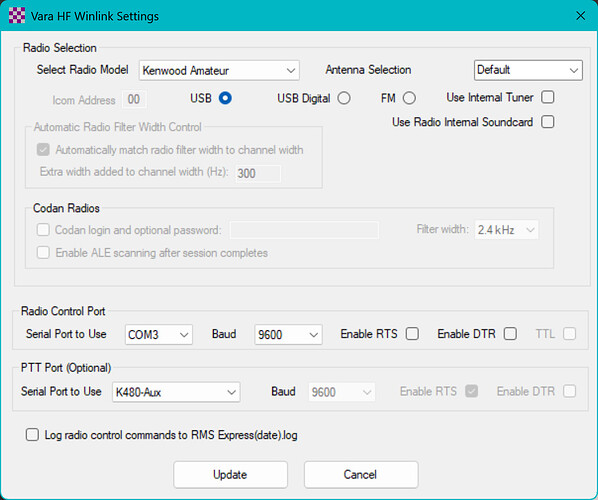This screenshot has height=500, width=598.
Task: Open the PTT Port Baud dropdown
Action: click(342, 392)
